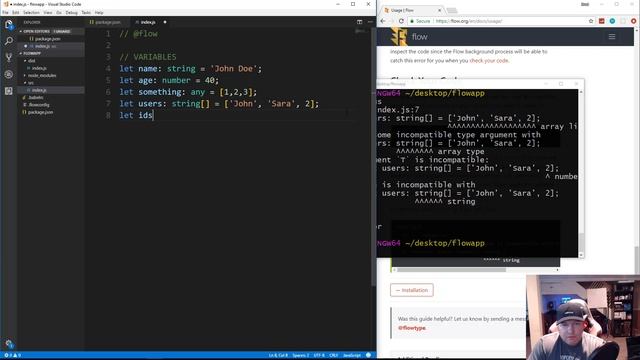The height and width of the screenshot is (360, 640).
Task: Open the Explorer view in activity bar
Action: coord(9,24)
